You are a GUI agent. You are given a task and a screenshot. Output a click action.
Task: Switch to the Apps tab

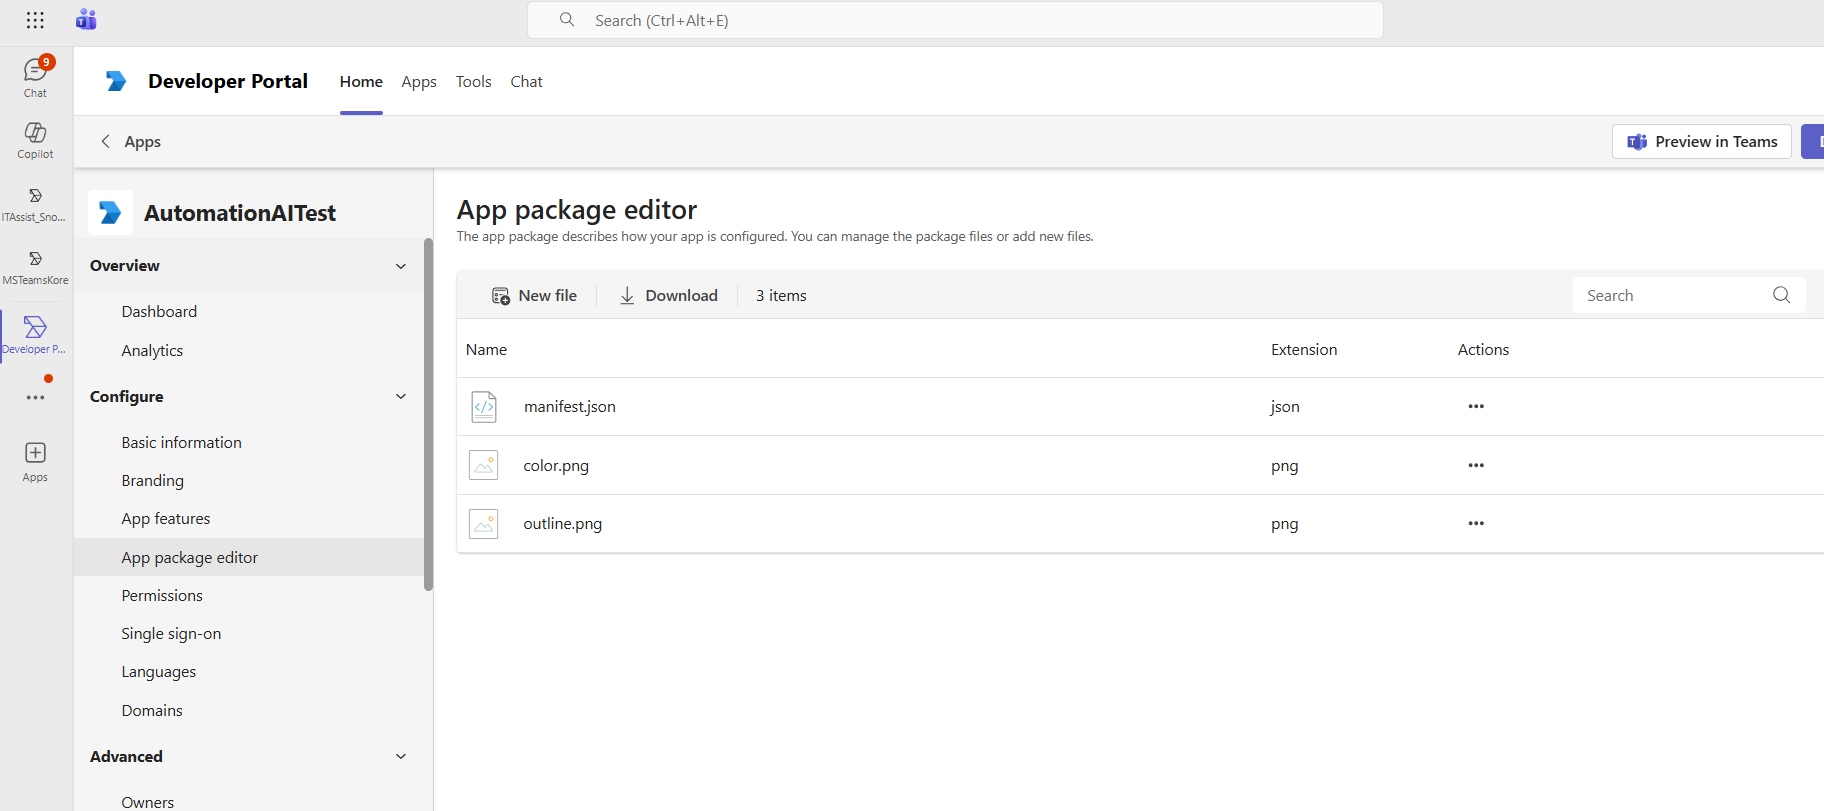(x=418, y=82)
